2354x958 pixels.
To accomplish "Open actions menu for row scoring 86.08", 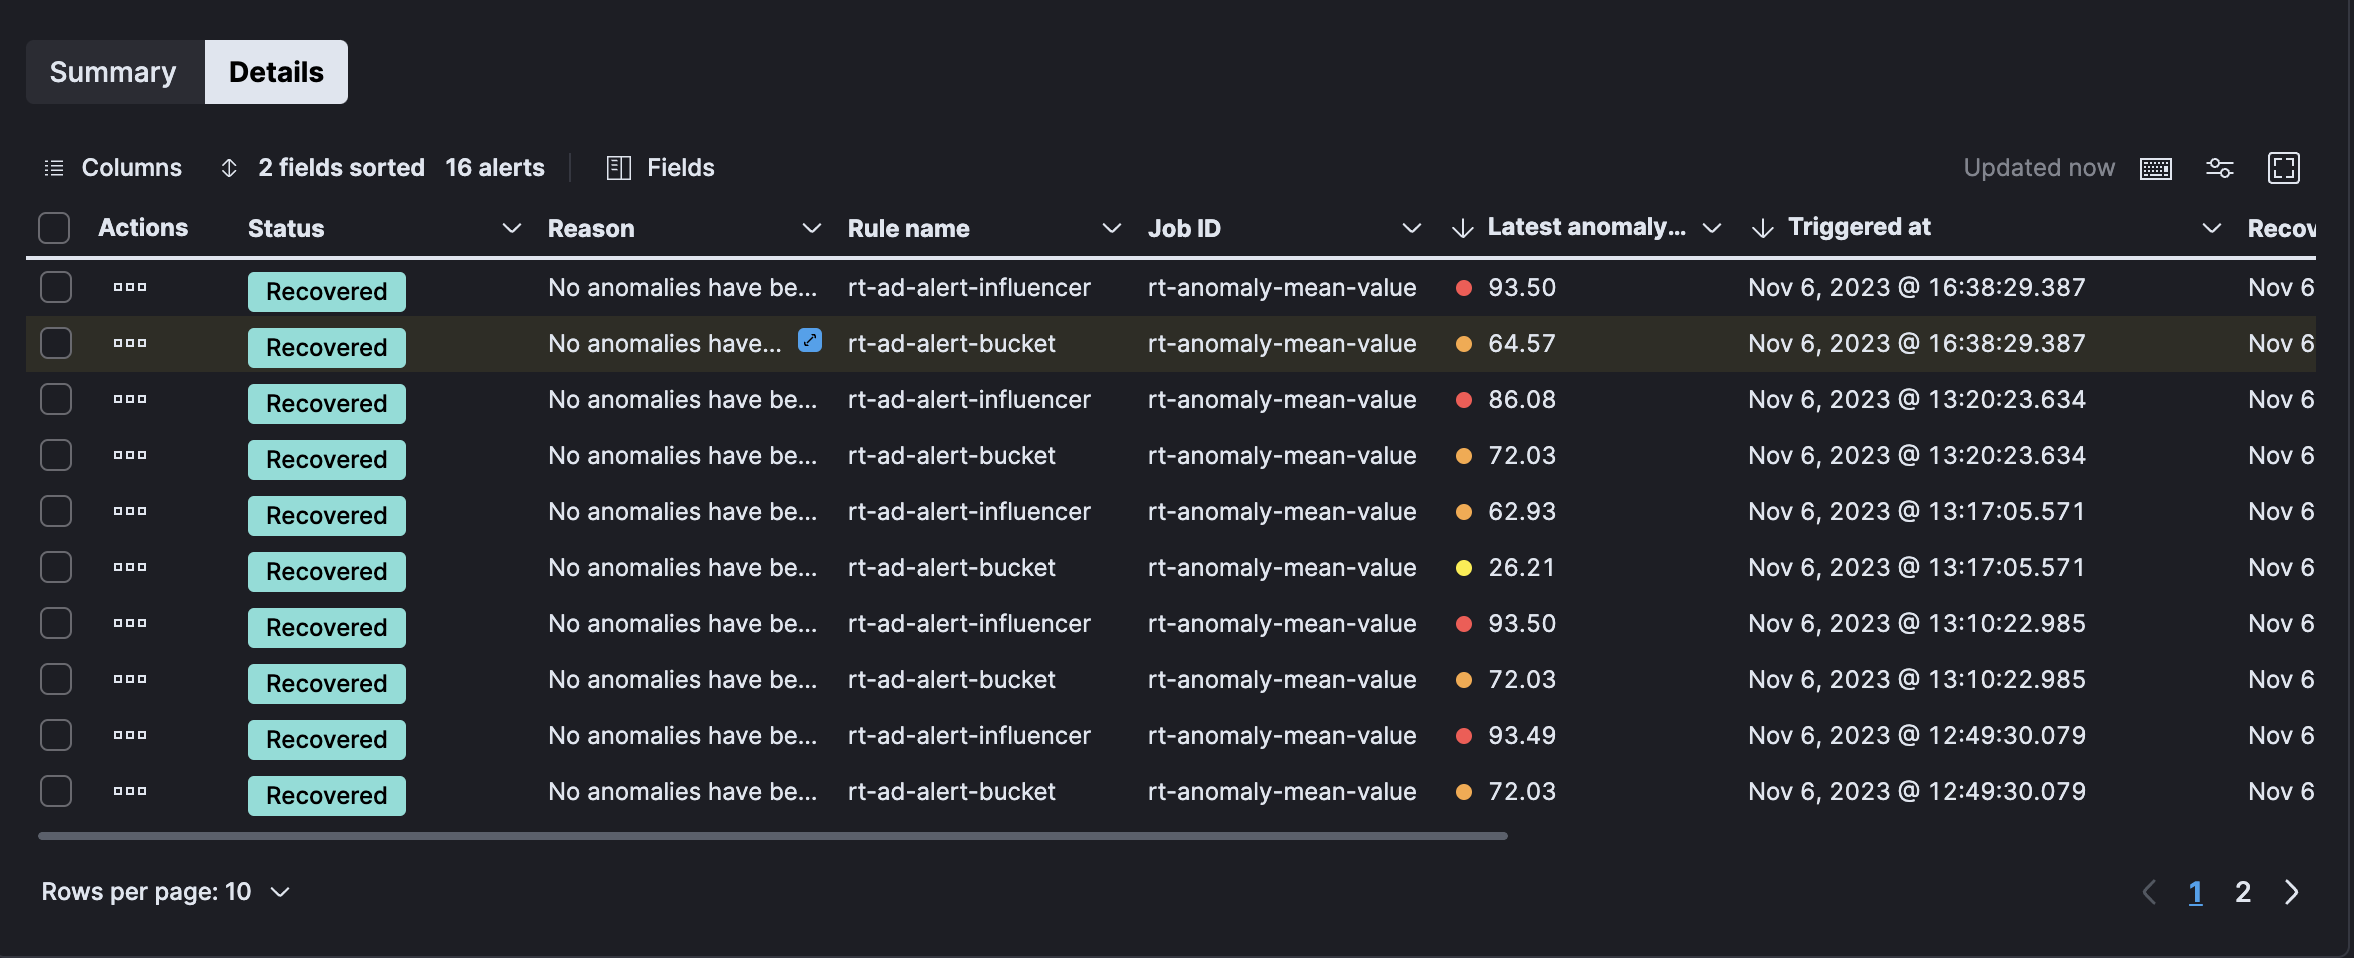I will [x=130, y=399].
